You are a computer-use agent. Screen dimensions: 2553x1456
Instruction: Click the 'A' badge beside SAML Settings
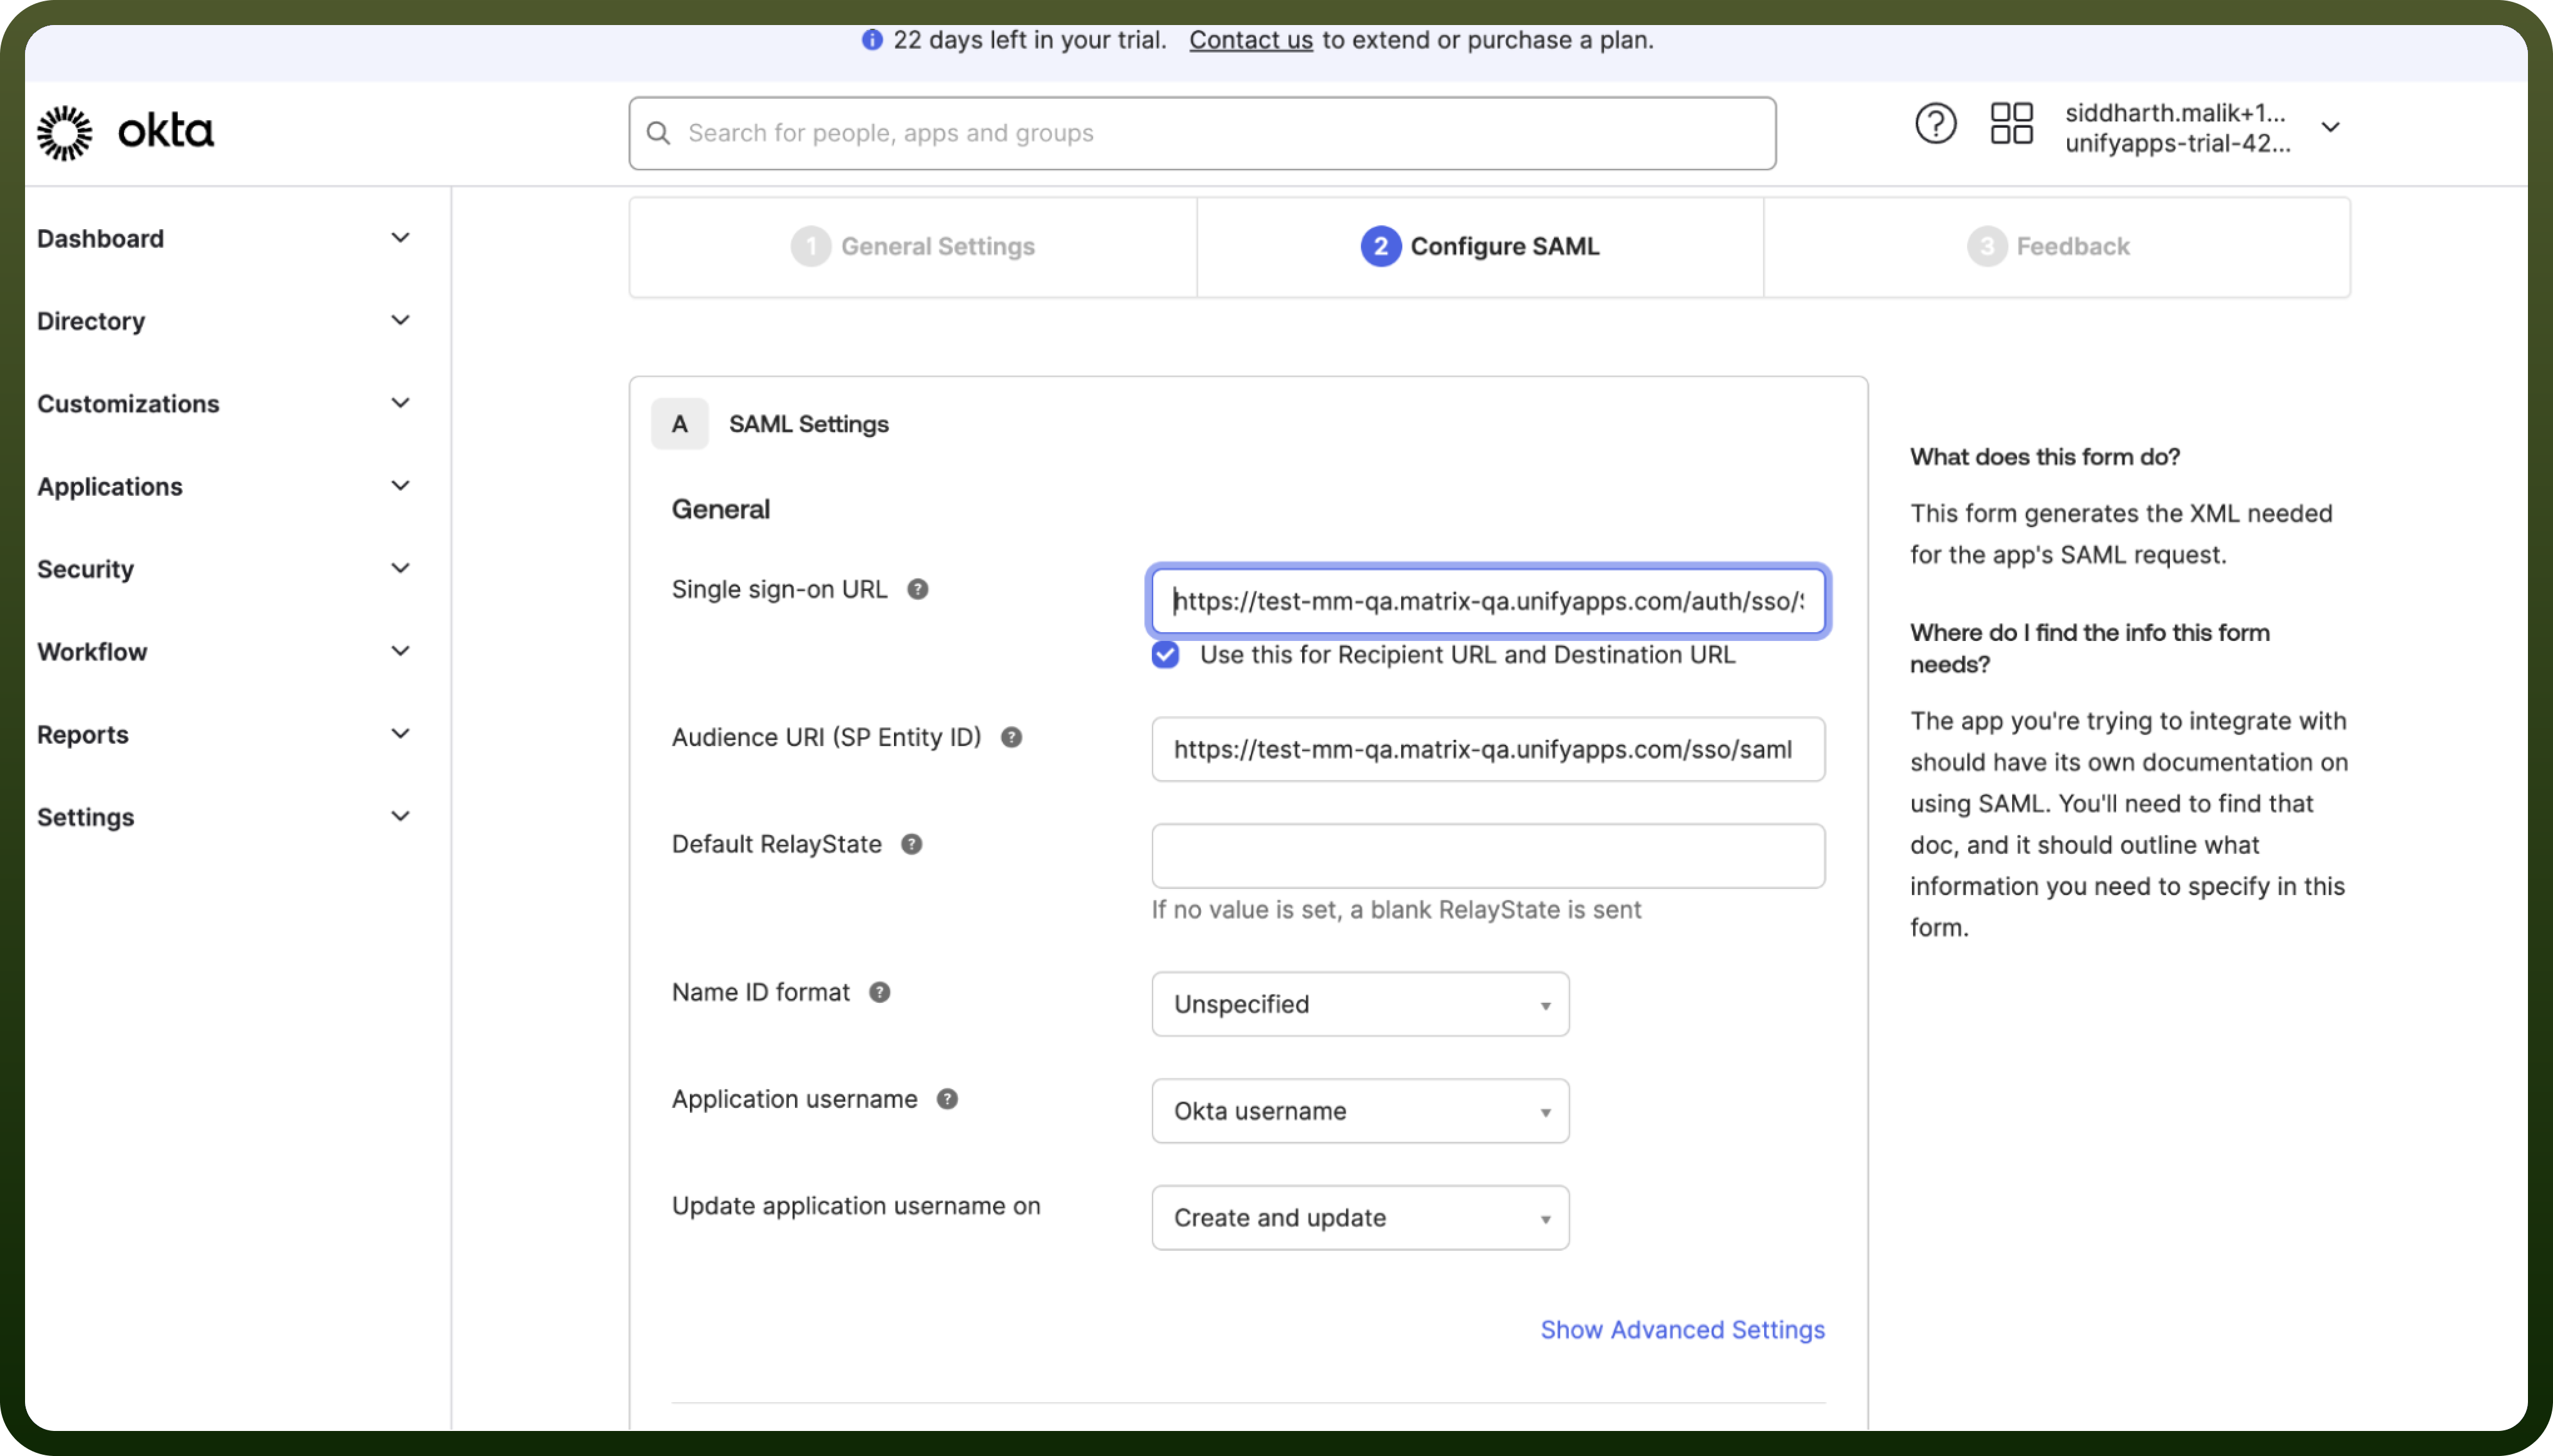pos(680,424)
